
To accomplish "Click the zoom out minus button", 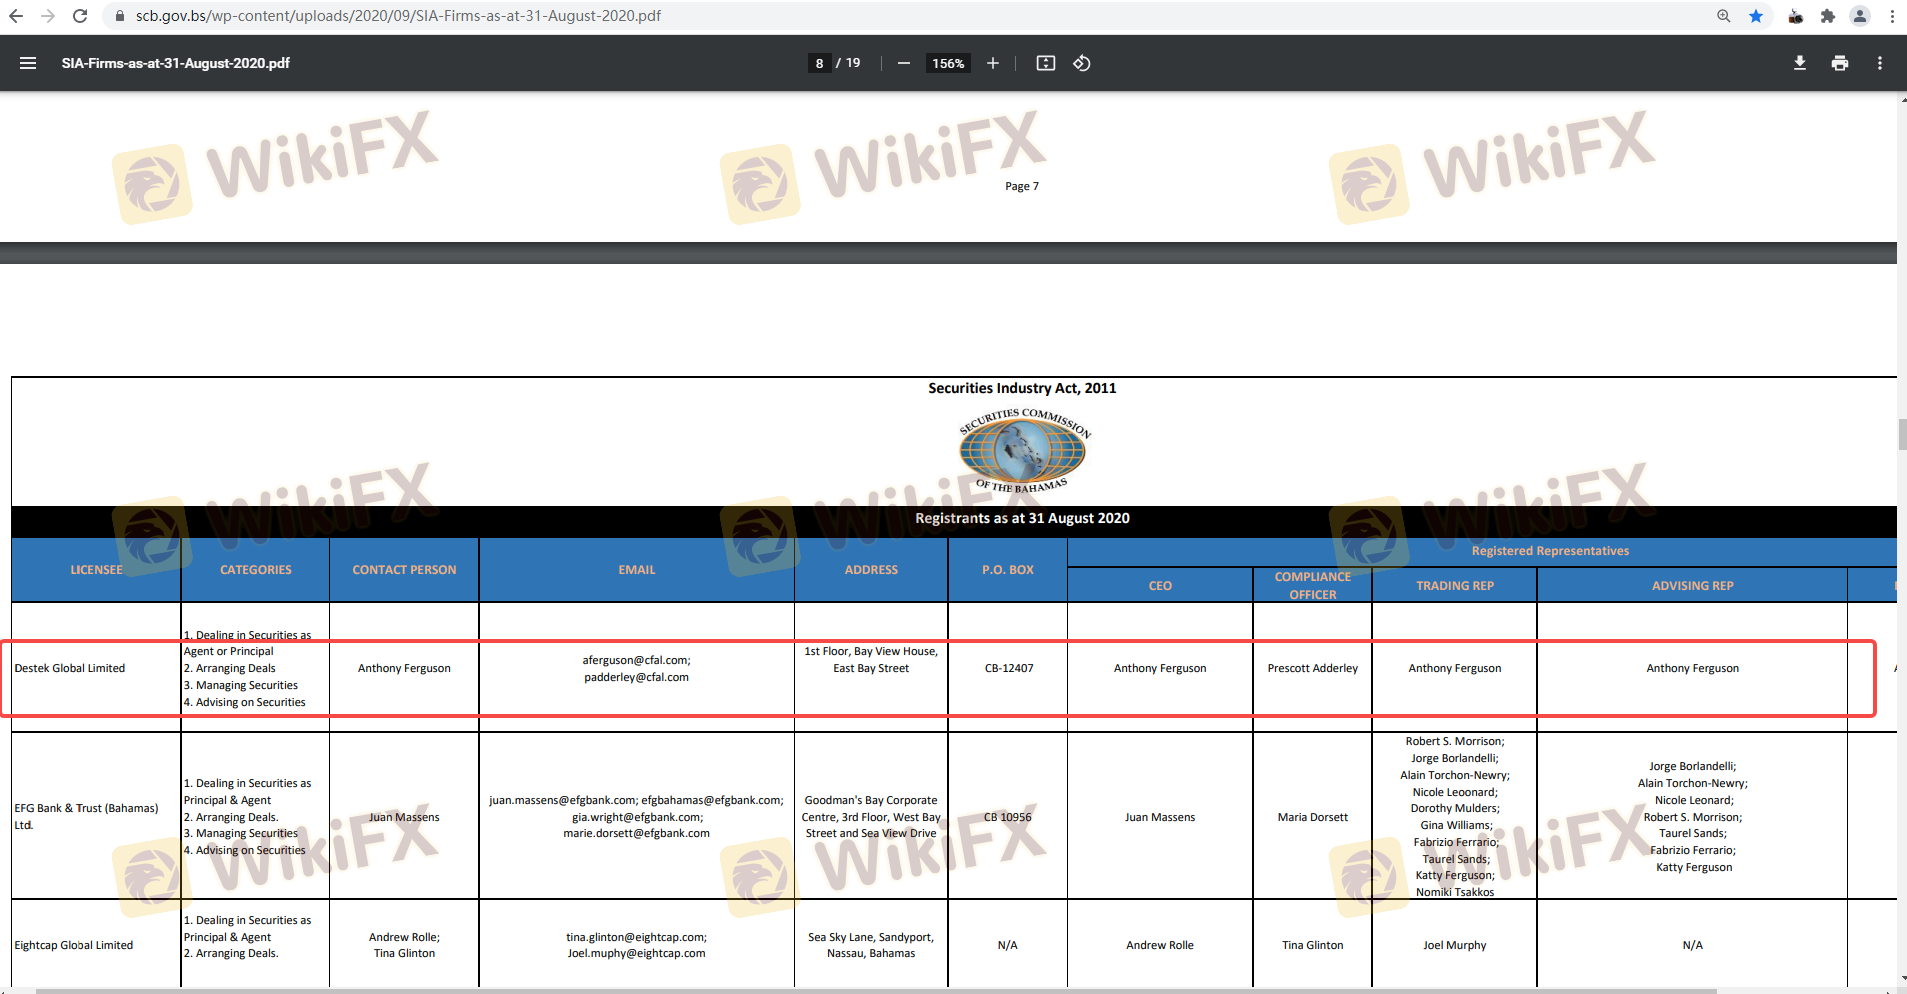I will [x=904, y=63].
